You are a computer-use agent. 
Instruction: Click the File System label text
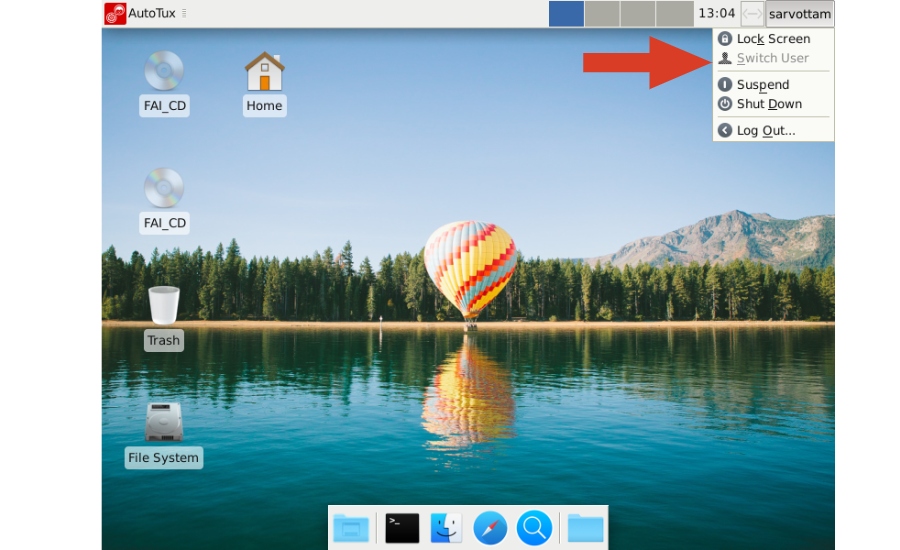point(164,458)
